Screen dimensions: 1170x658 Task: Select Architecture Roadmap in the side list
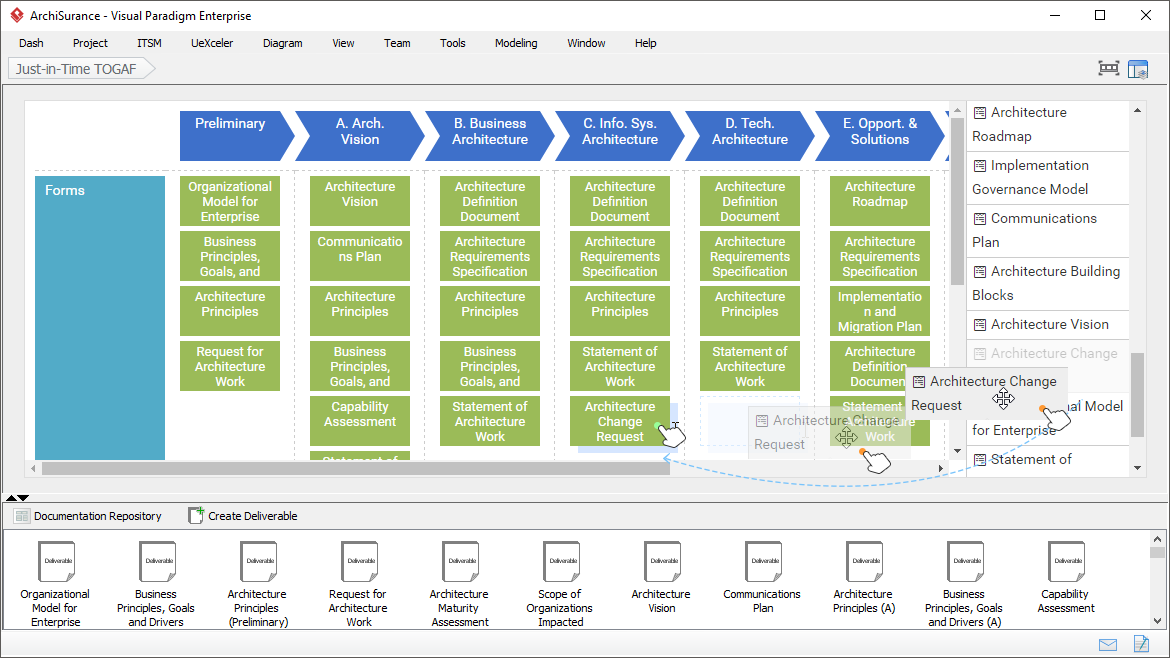pos(1048,125)
